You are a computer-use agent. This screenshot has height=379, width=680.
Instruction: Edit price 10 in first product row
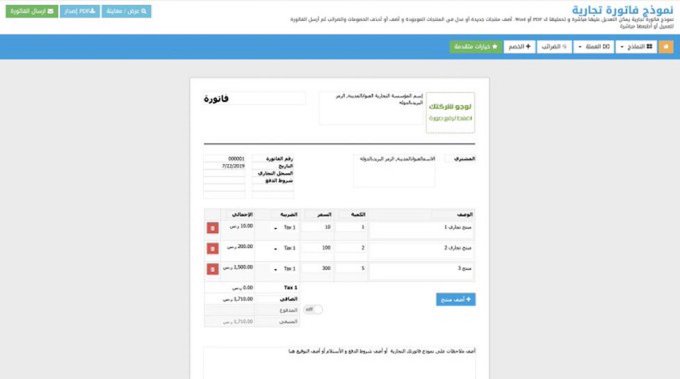coord(317,227)
